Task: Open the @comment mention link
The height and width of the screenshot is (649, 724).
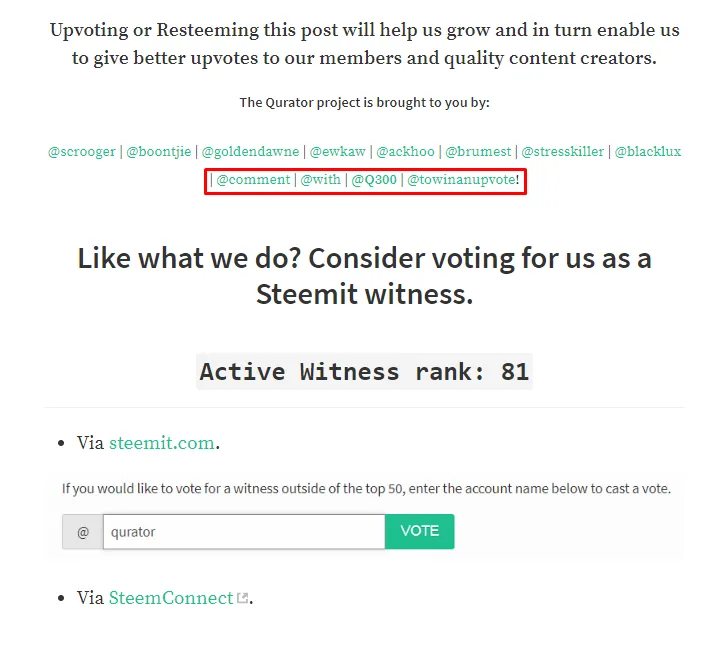Action: 253,180
